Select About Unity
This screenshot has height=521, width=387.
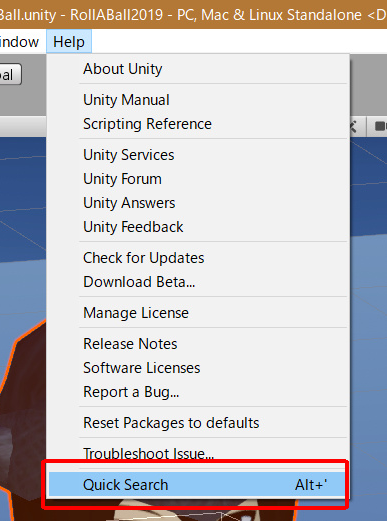[x=198, y=69]
